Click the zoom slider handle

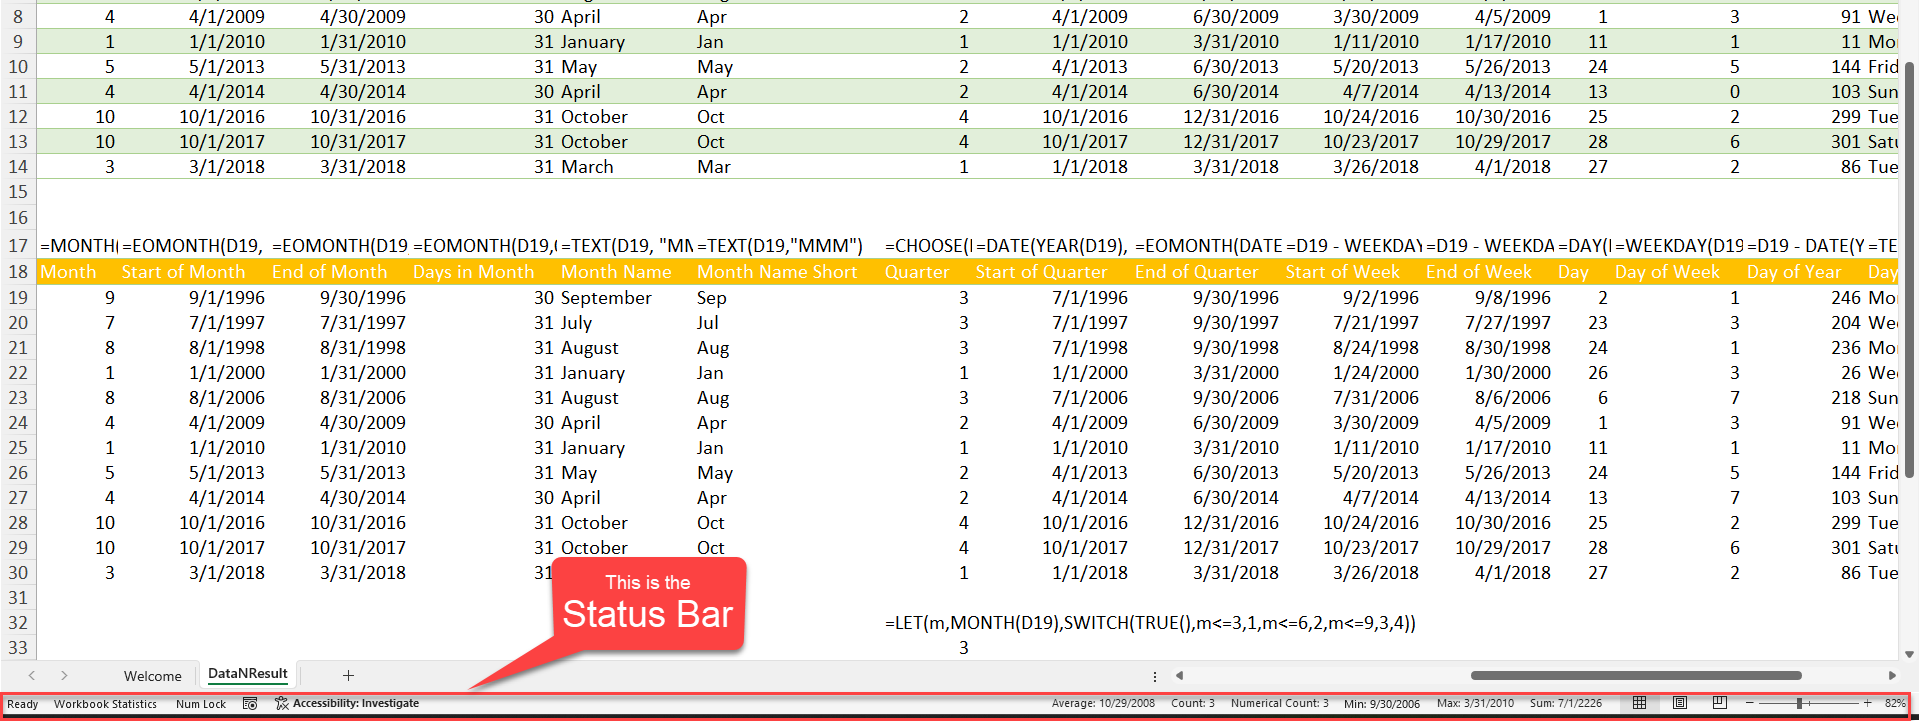tap(1799, 703)
